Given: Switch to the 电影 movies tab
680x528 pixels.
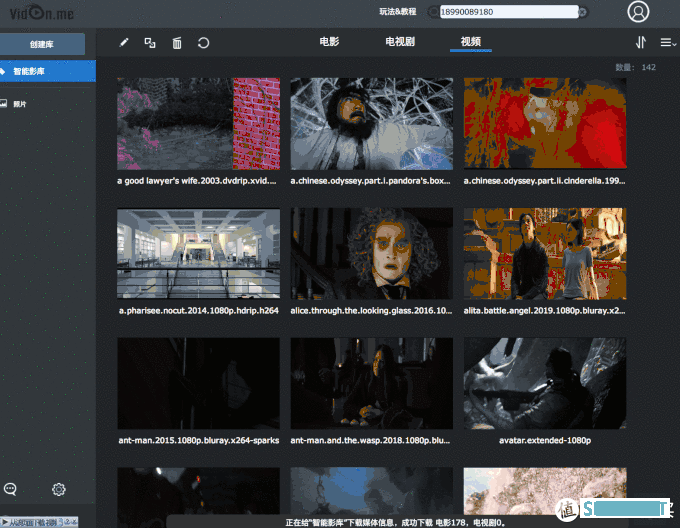Looking at the screenshot, I should tap(329, 42).
